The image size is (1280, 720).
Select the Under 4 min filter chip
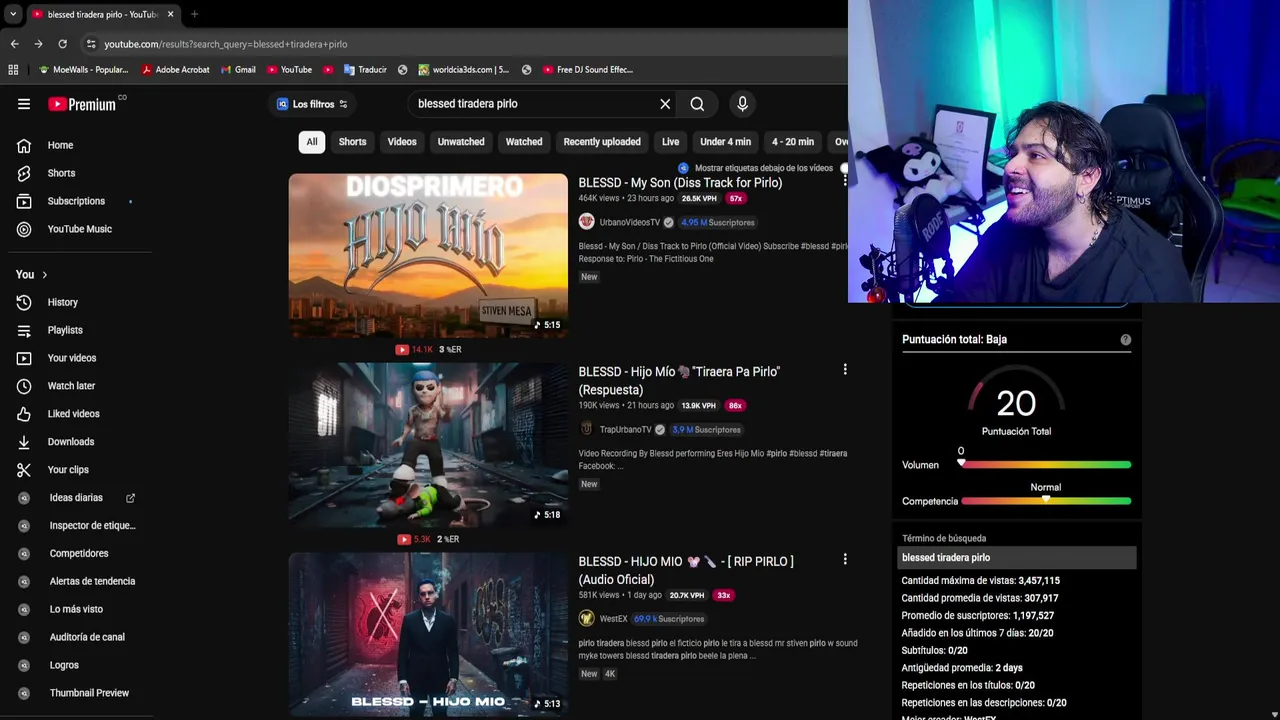point(725,142)
